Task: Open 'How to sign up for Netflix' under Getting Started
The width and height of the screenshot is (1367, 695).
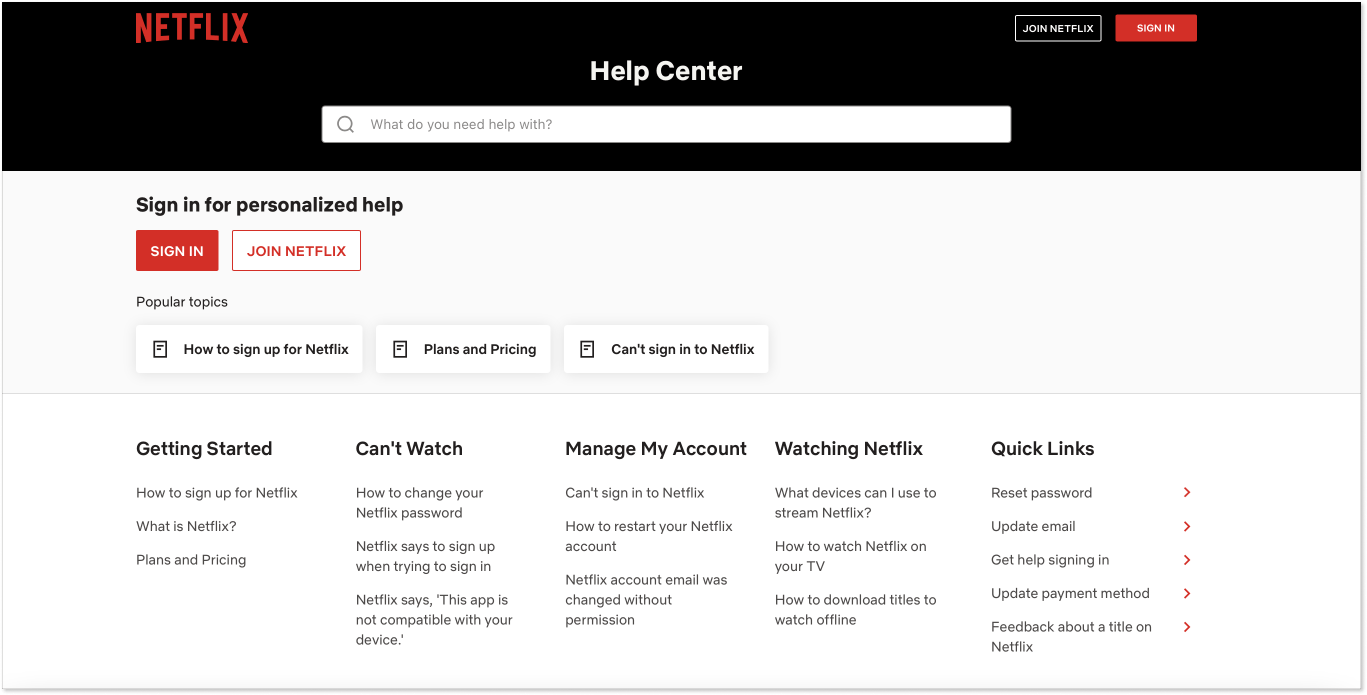Action: [217, 493]
